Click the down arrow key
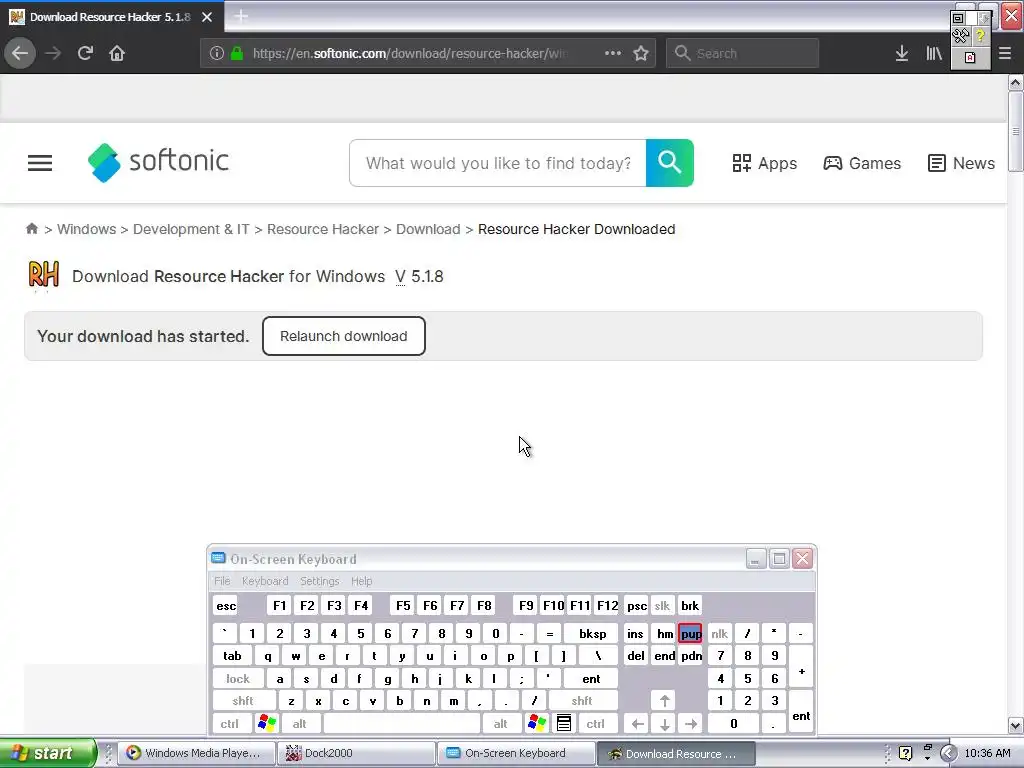Viewport: 1024px width, 768px height. click(664, 724)
